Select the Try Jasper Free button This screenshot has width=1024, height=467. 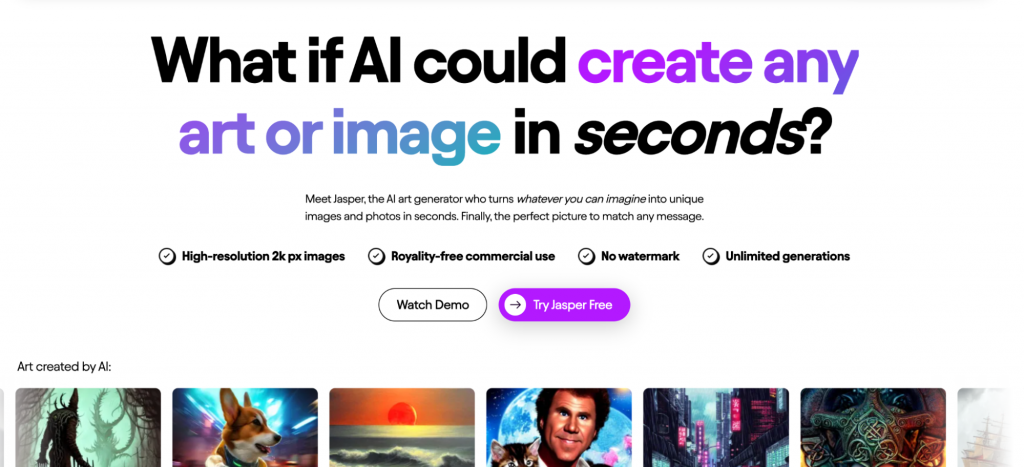[x=564, y=305]
